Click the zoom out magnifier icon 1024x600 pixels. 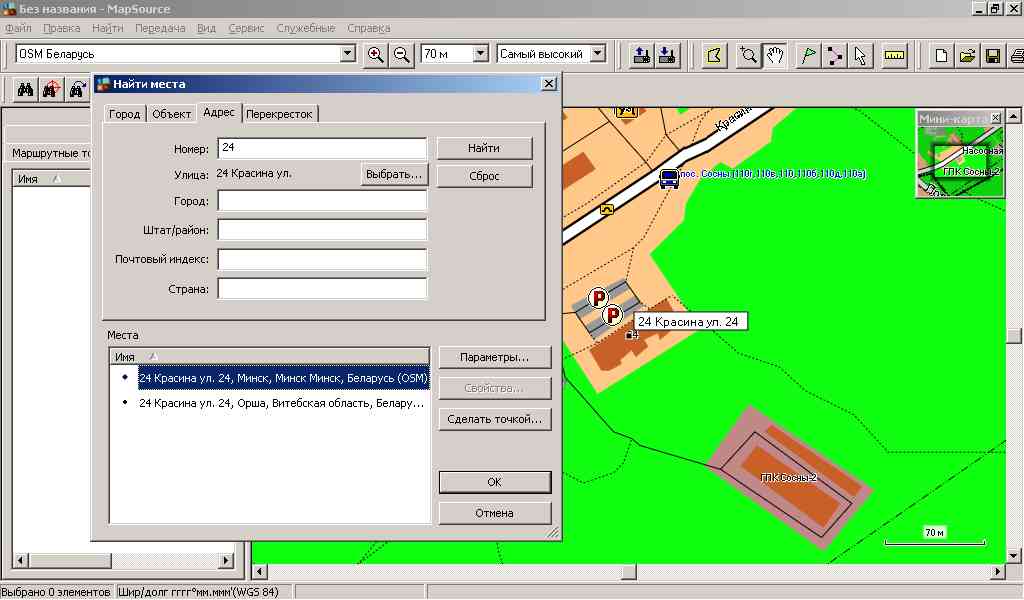pyautogui.click(x=402, y=55)
